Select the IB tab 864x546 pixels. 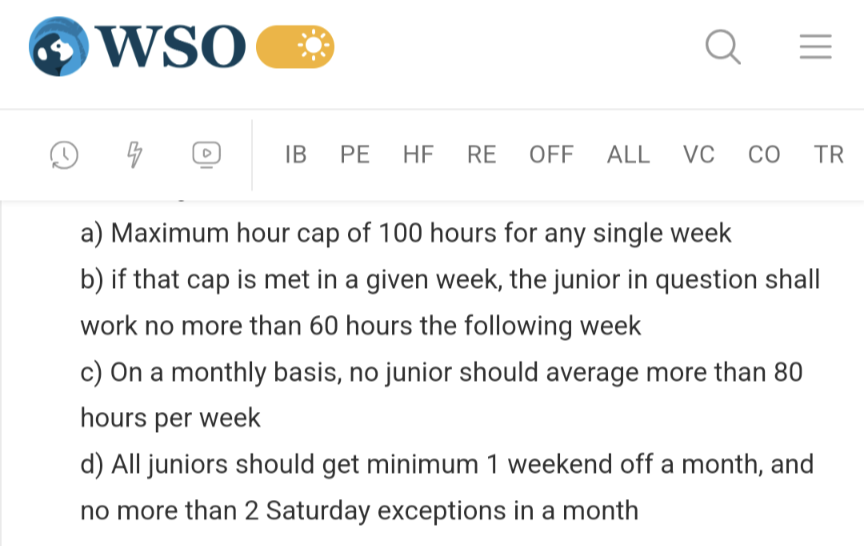pyautogui.click(x=296, y=155)
